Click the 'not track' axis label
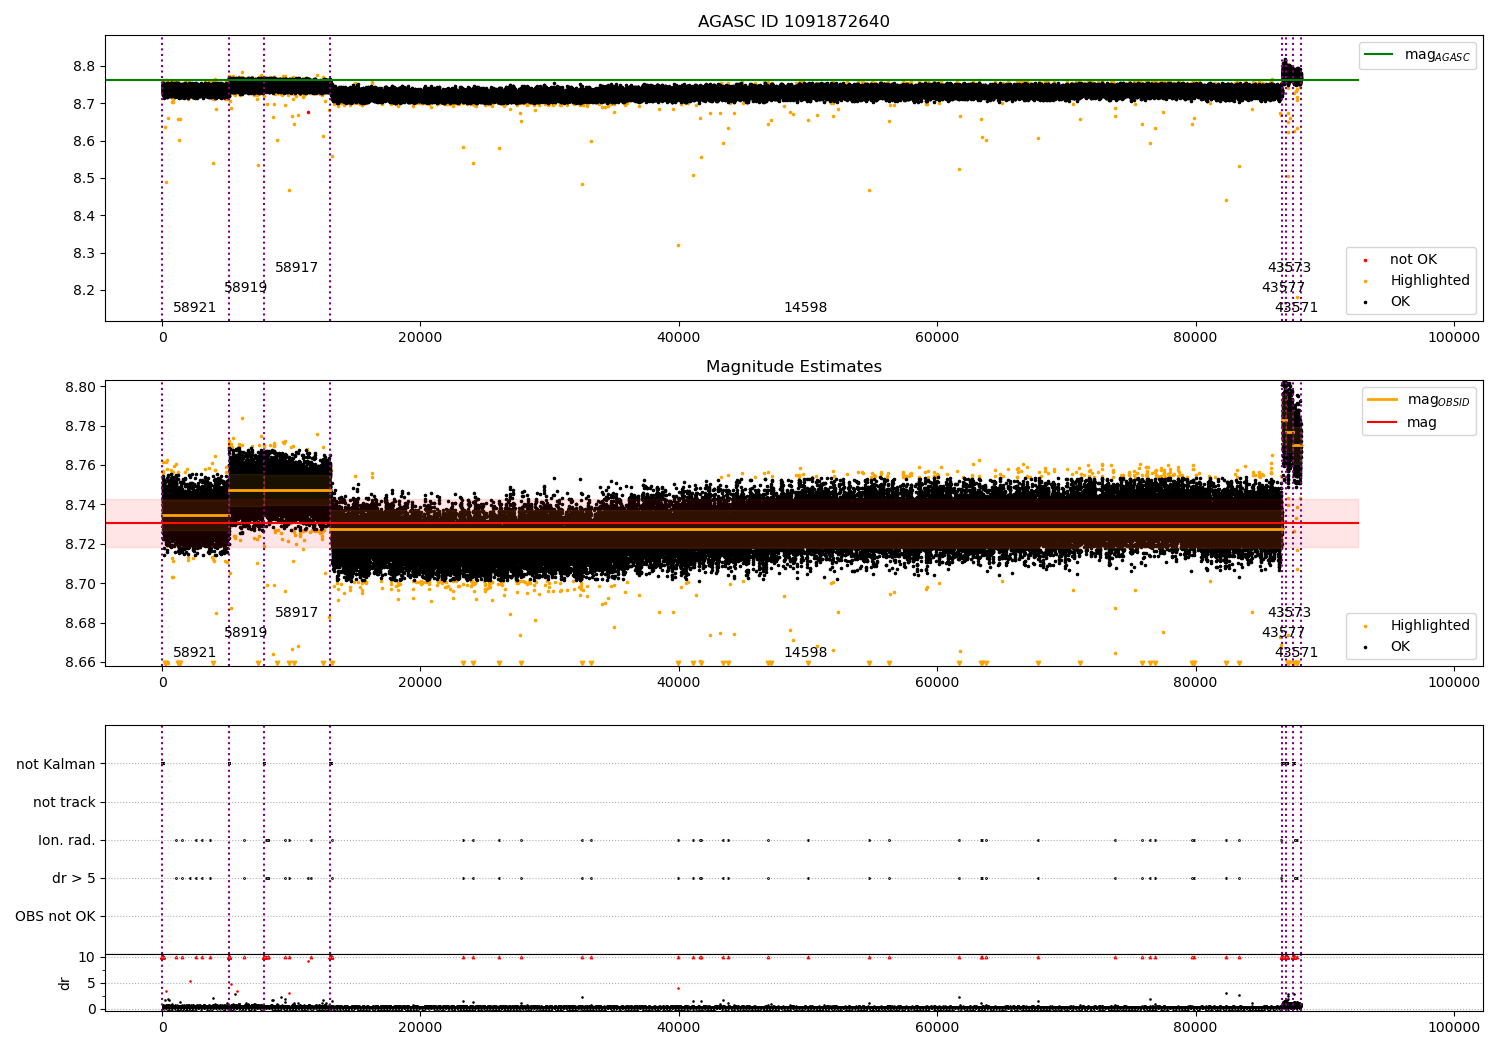 click(x=64, y=803)
